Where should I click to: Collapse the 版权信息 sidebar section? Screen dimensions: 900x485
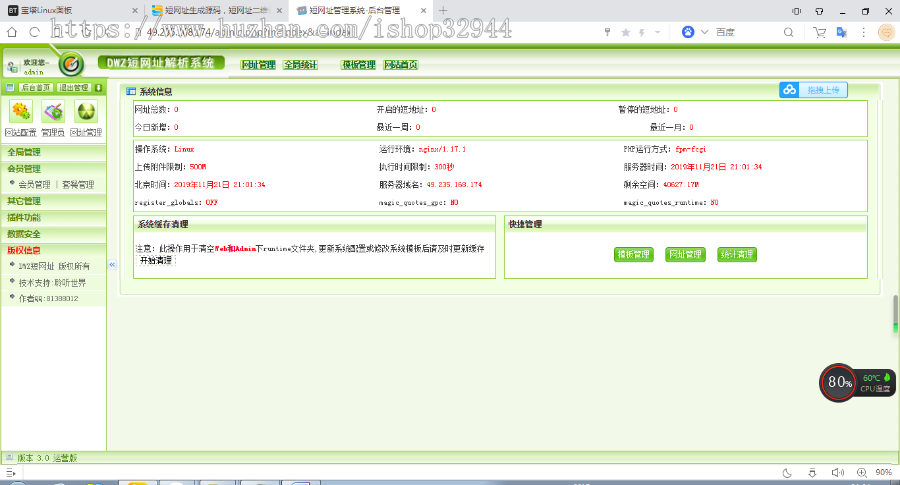[x=53, y=250]
